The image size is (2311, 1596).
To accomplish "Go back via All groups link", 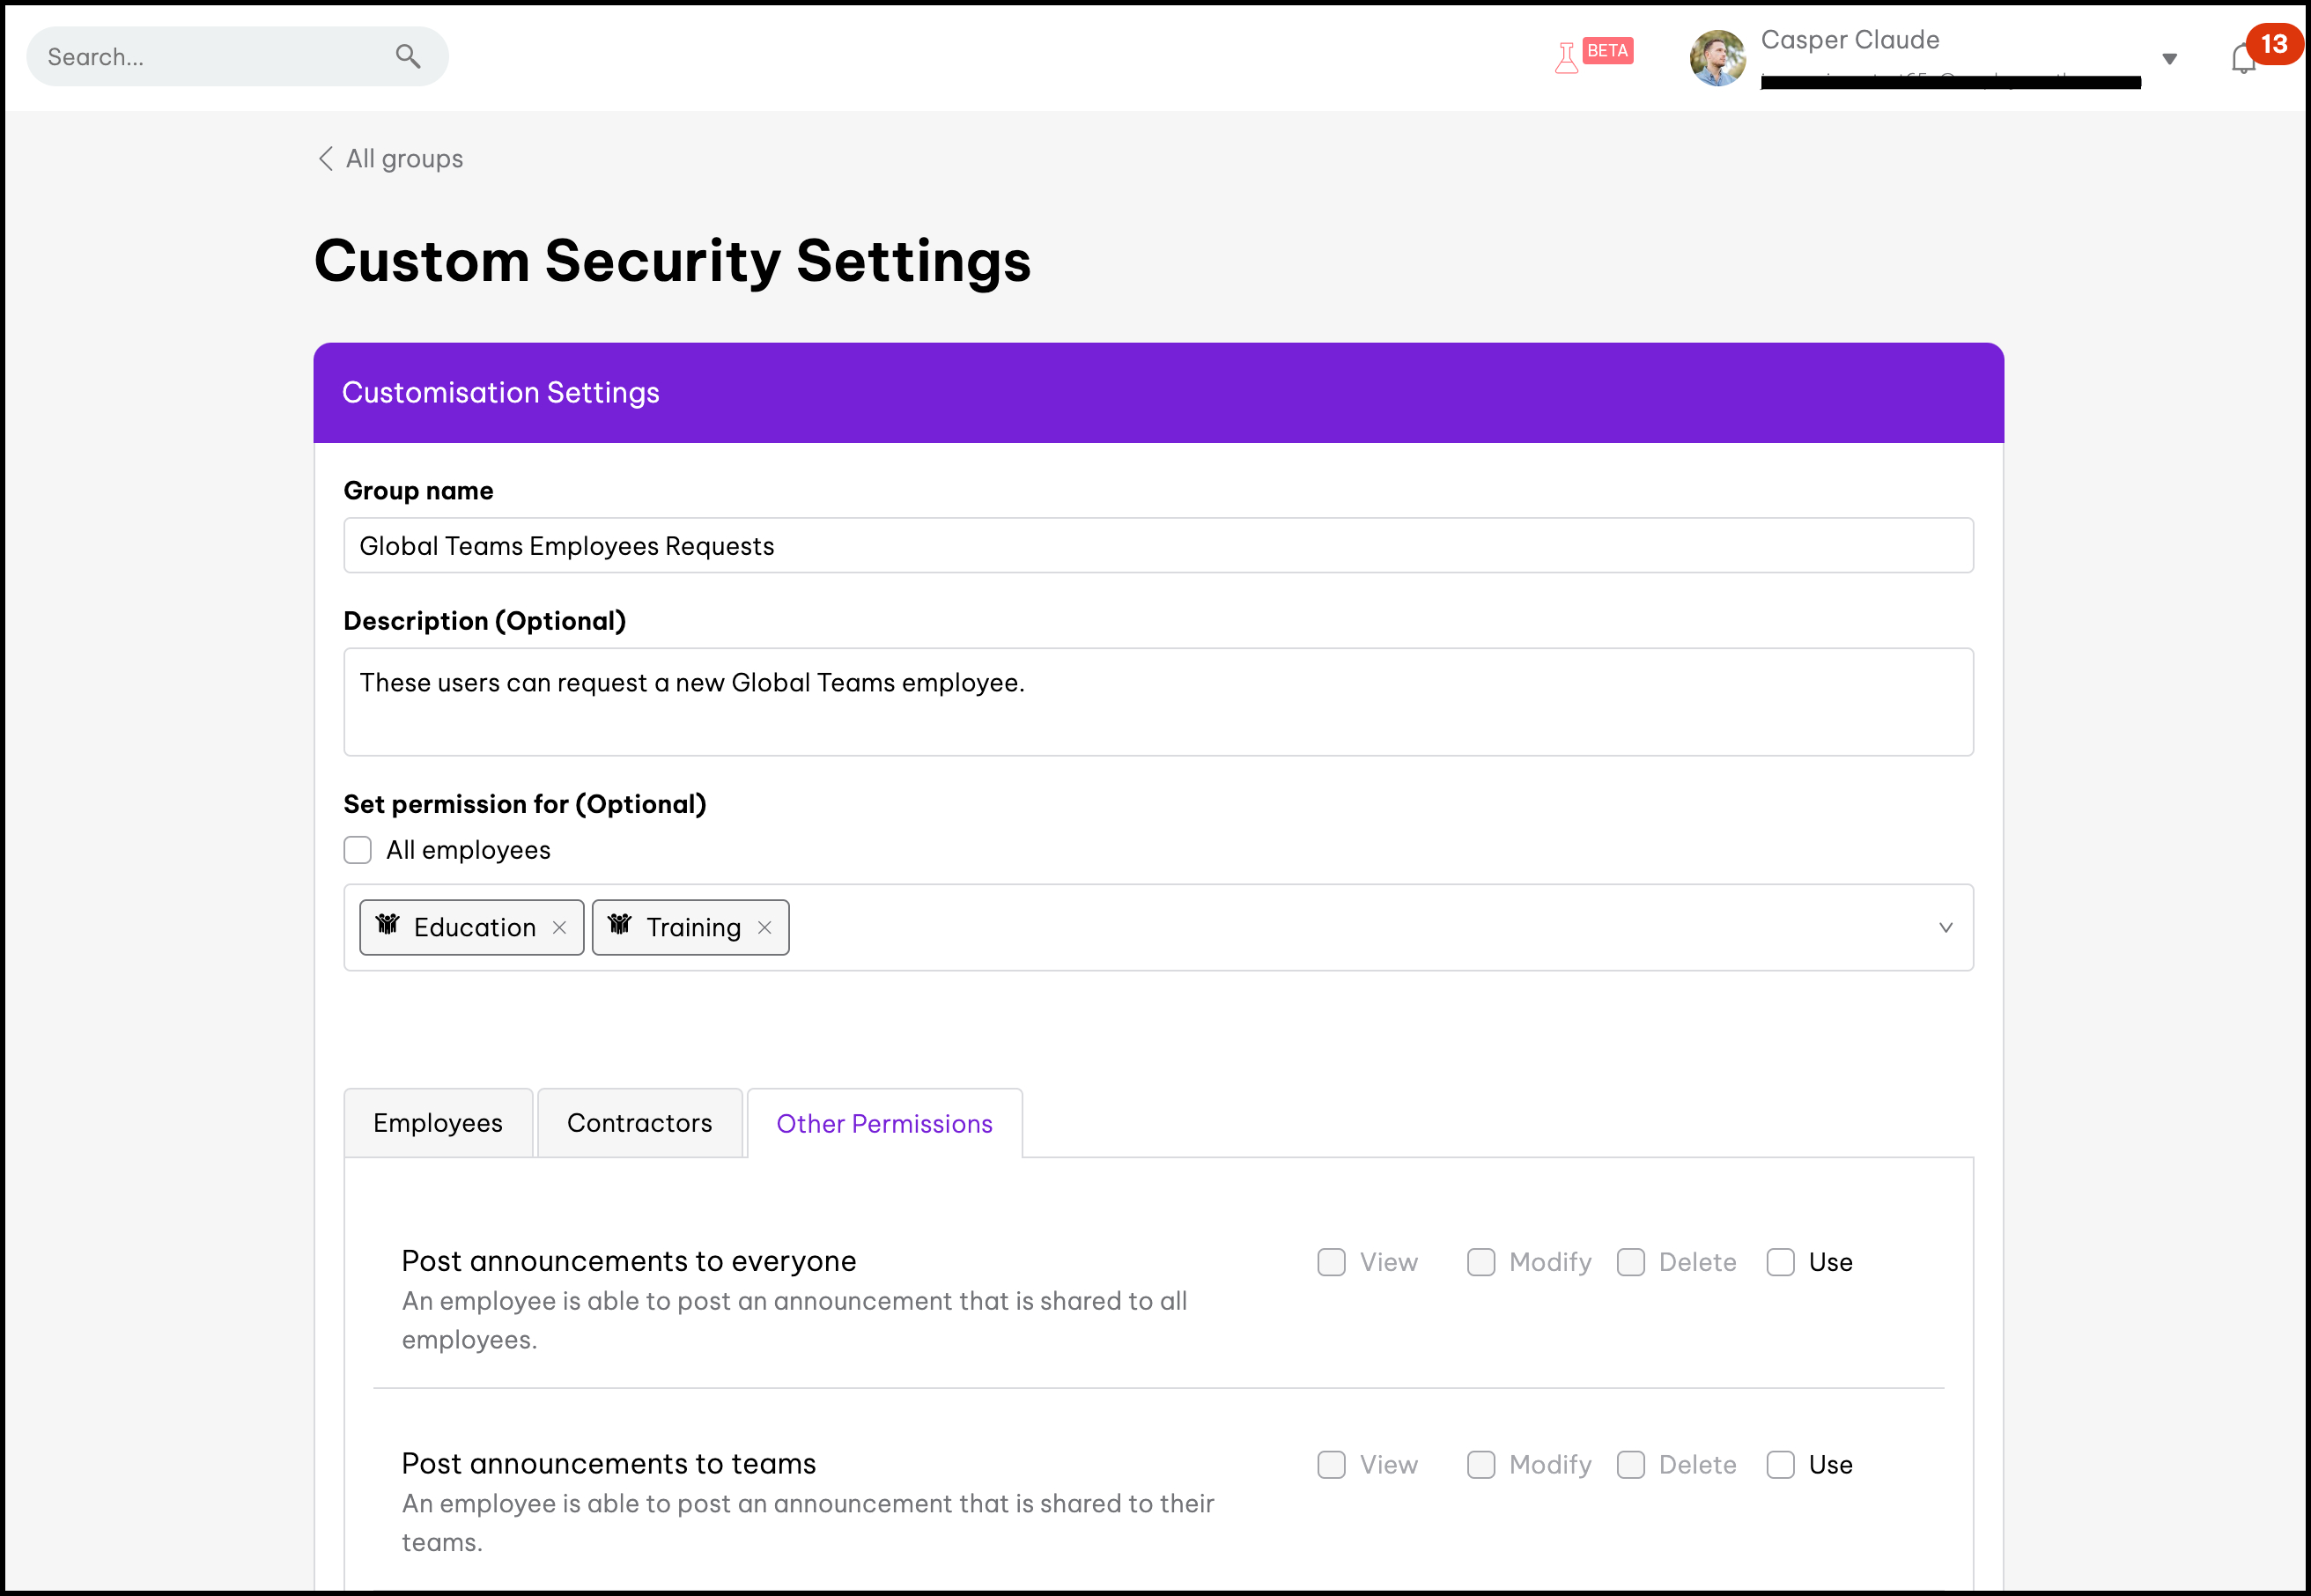I will [404, 159].
